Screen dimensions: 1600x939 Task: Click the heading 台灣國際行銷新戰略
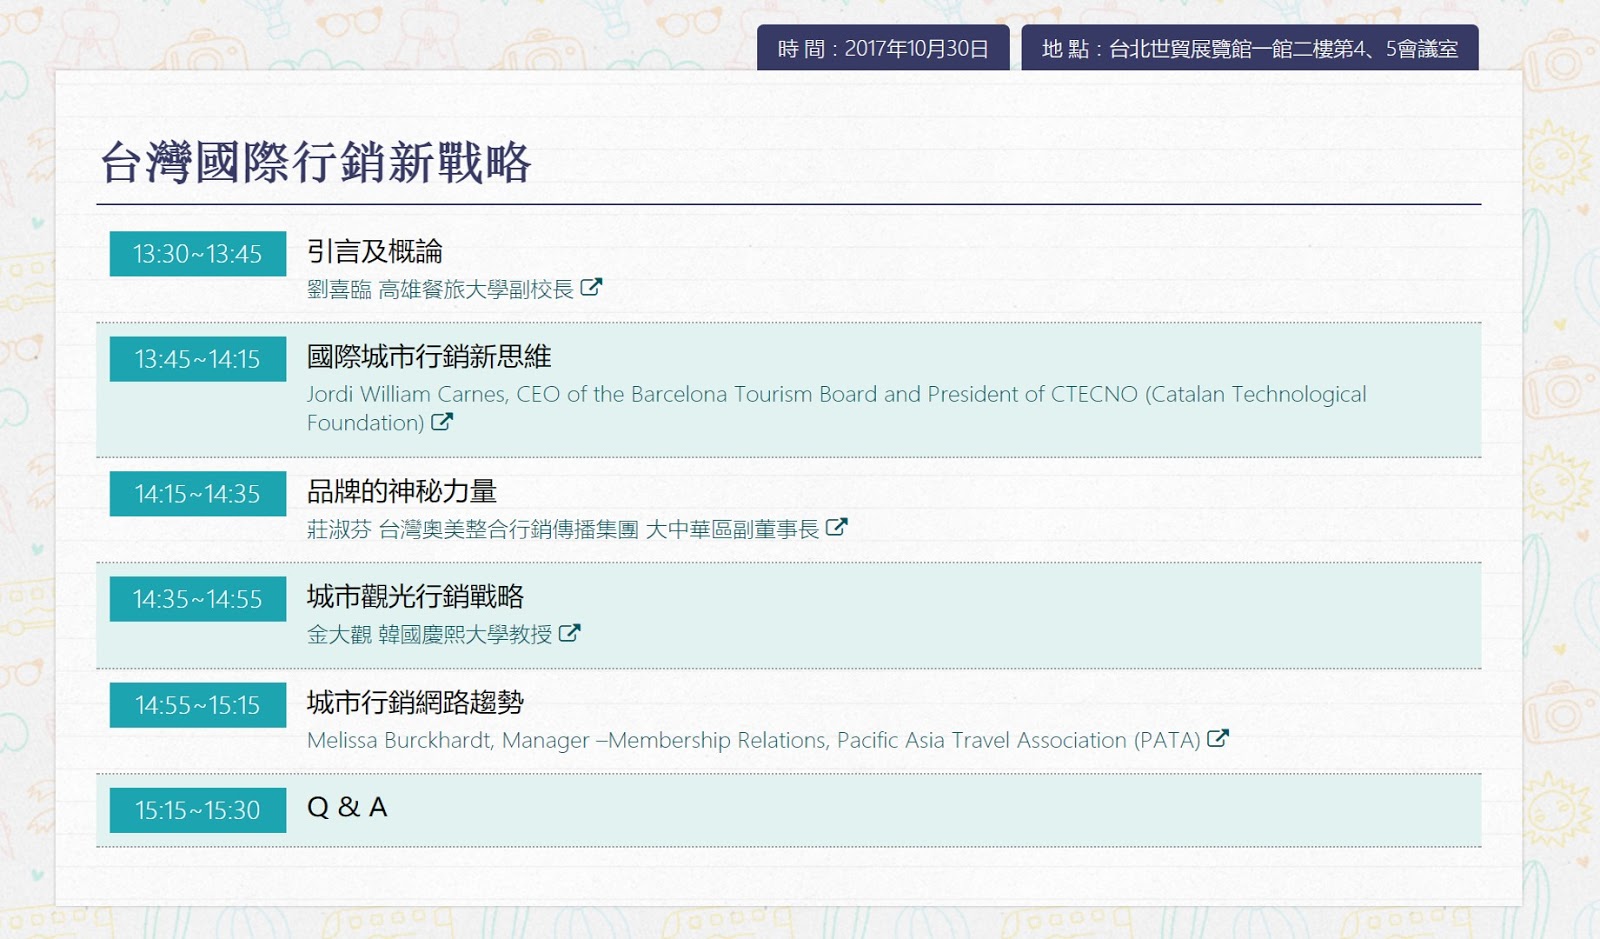315,163
